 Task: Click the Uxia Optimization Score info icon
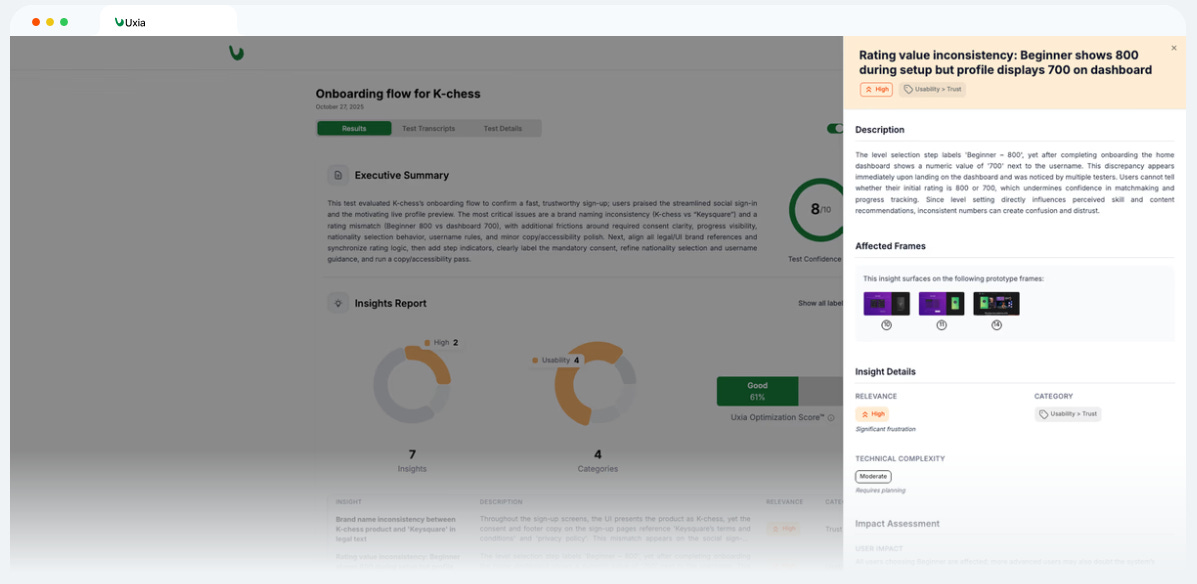(x=831, y=418)
